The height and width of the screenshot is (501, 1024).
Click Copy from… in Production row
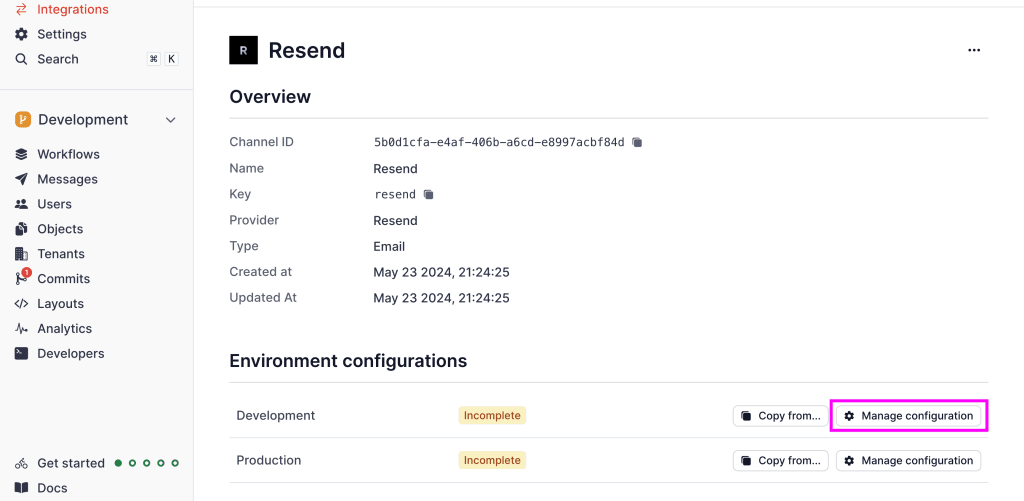pyautogui.click(x=780, y=461)
